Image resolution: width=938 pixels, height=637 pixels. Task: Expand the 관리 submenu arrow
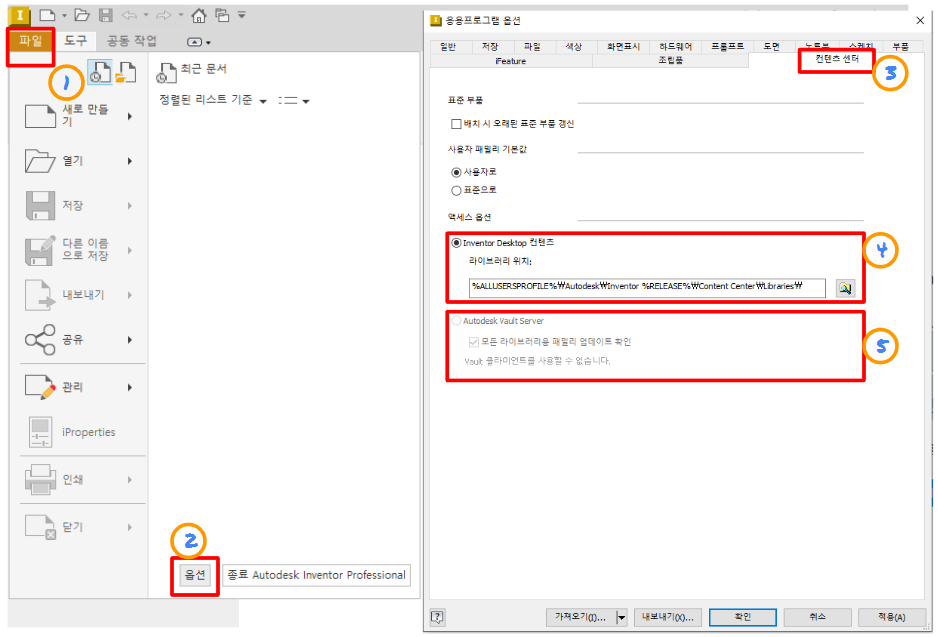click(130, 387)
